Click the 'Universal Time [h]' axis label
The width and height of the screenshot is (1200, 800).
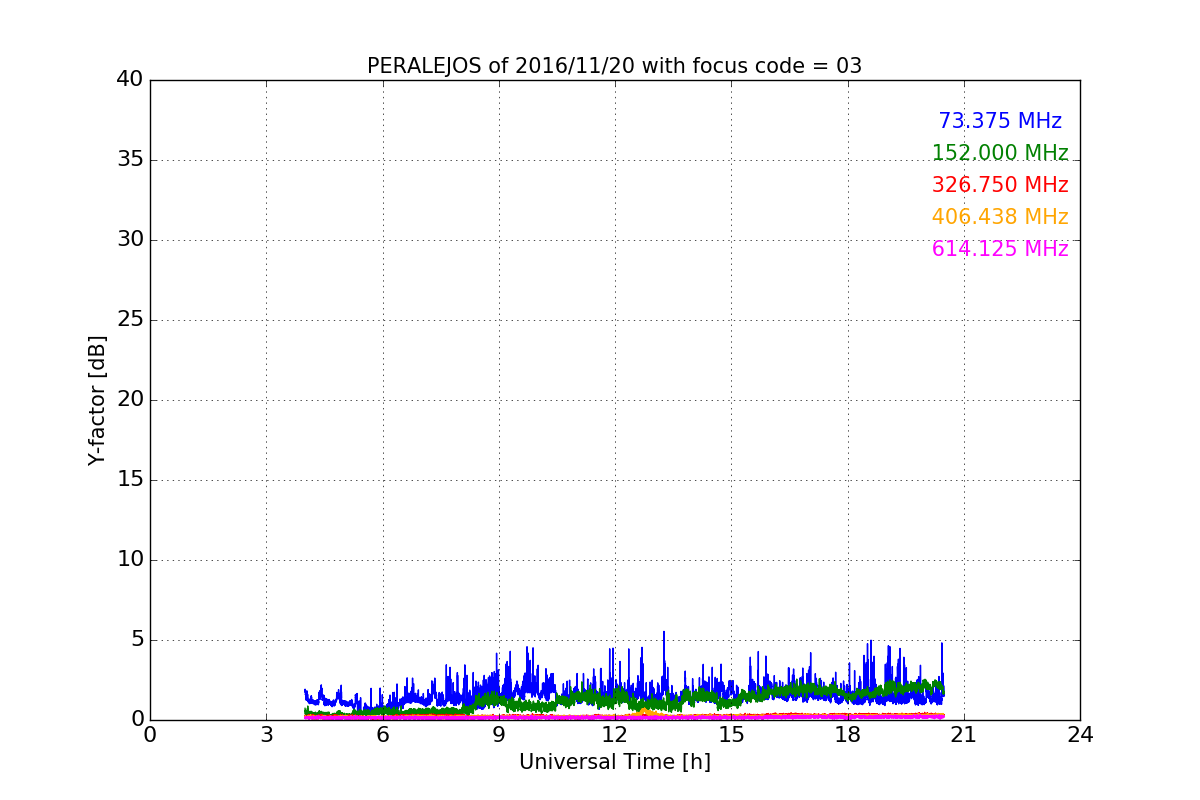tap(614, 762)
